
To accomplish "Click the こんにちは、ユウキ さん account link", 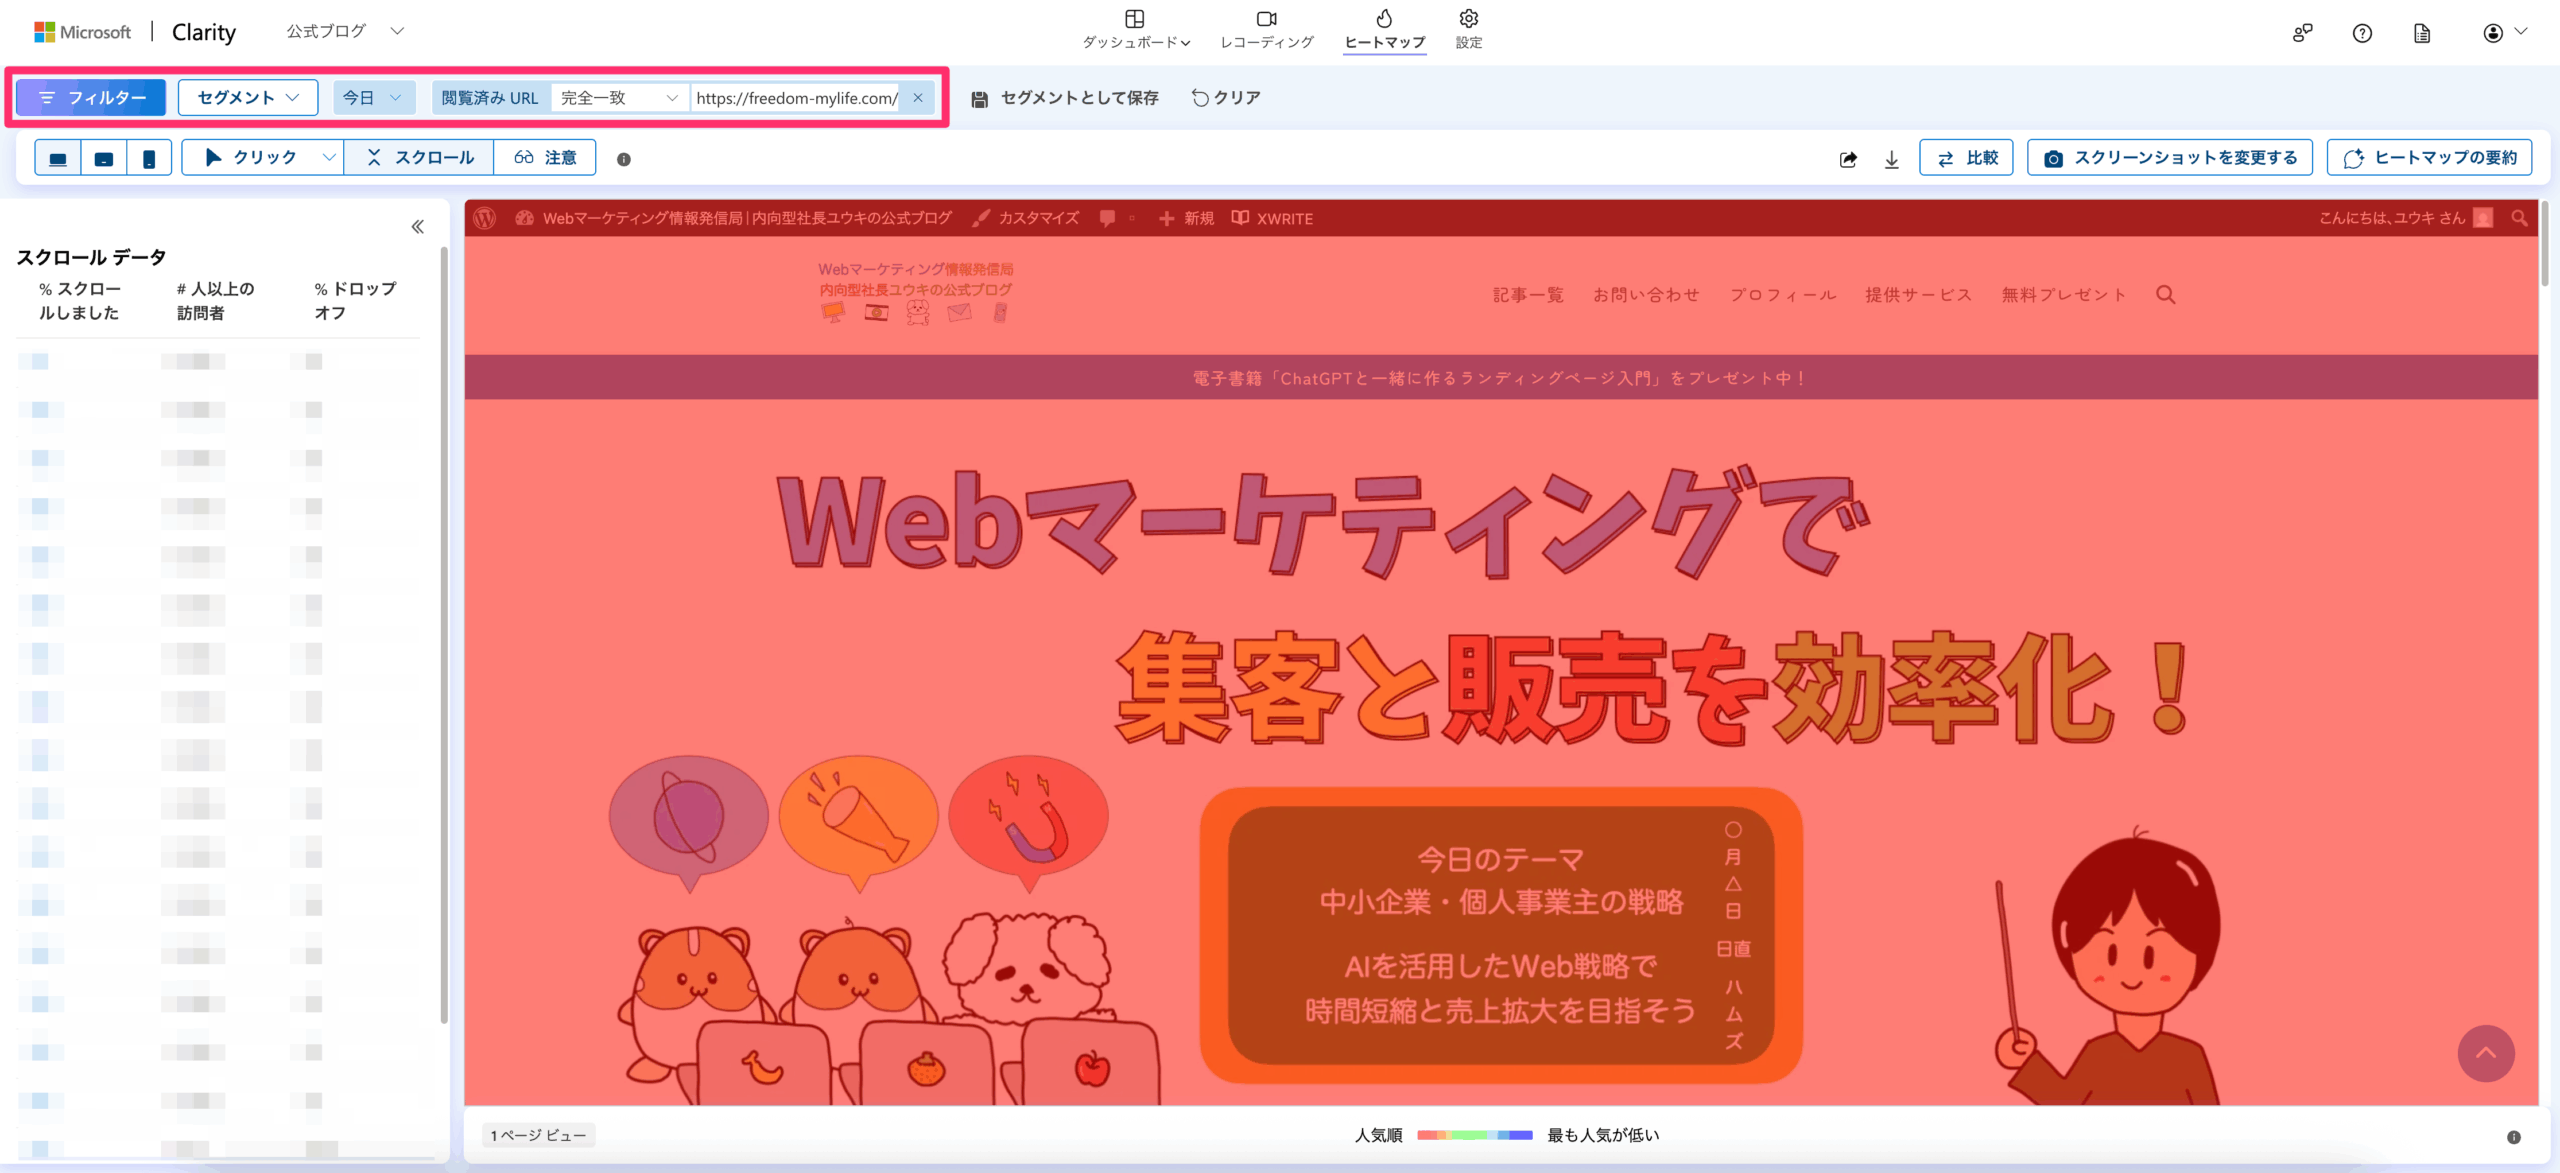I will tap(2405, 218).
